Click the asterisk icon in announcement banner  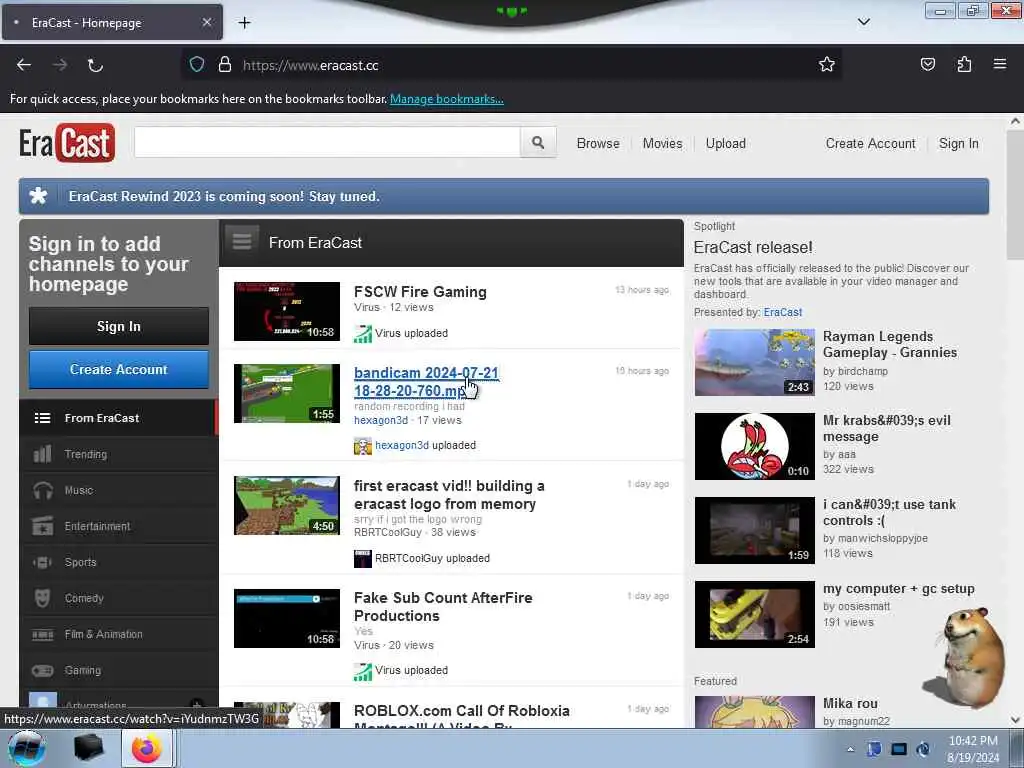click(x=39, y=196)
